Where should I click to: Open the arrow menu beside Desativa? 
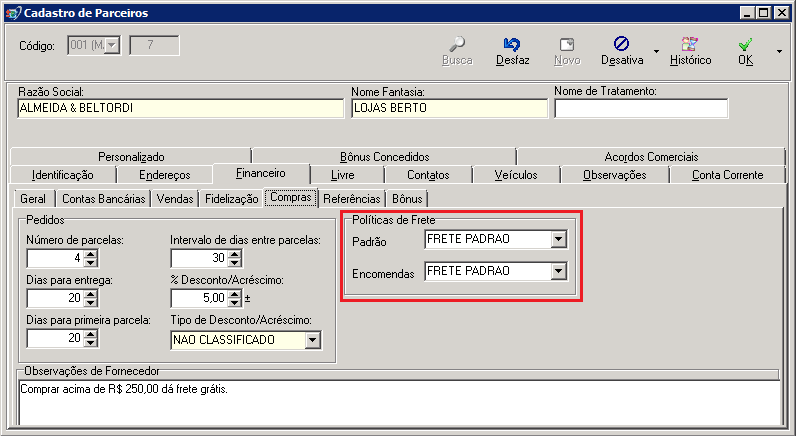(x=656, y=51)
